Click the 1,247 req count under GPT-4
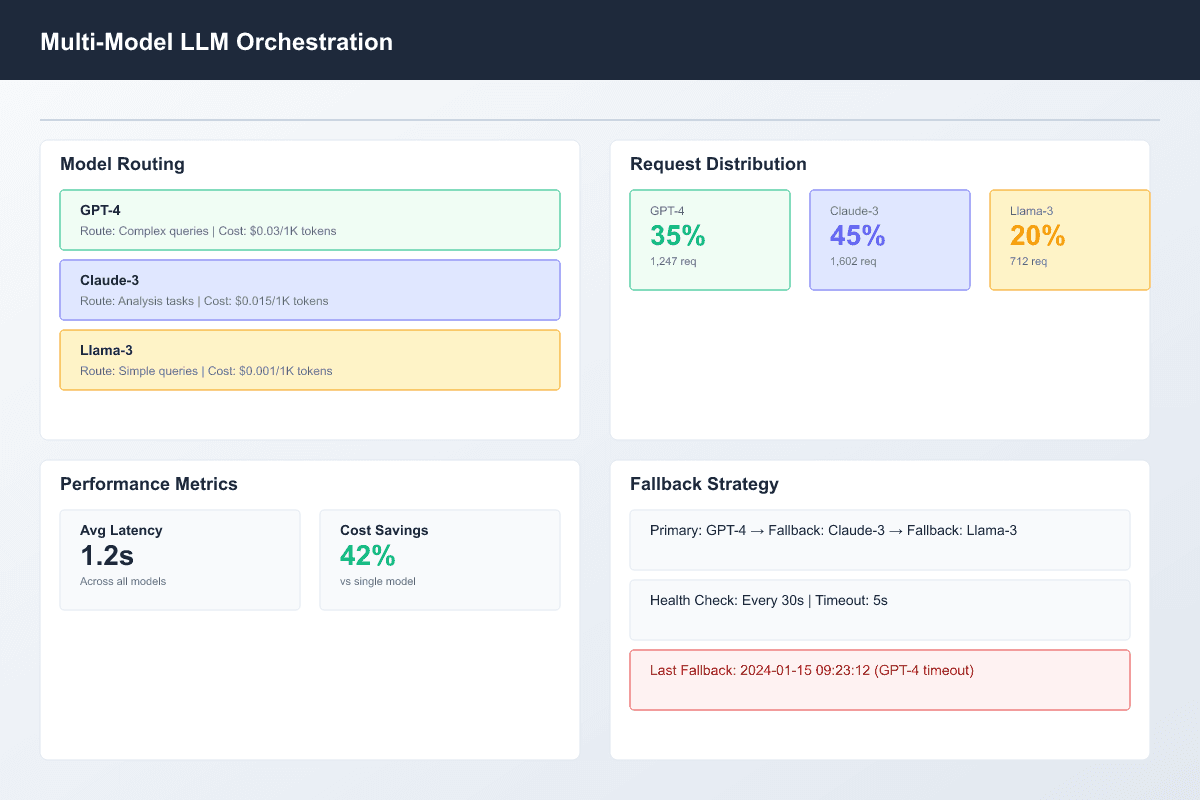Image resolution: width=1200 pixels, height=800 pixels. pos(673,261)
